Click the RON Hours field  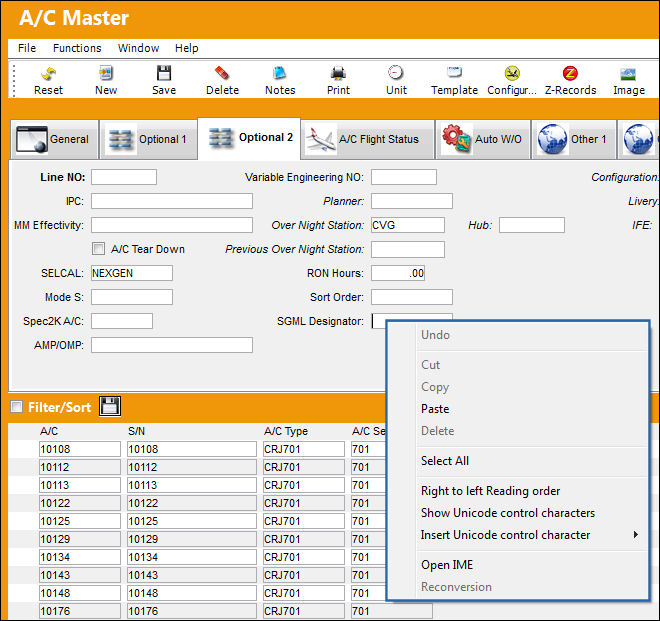pos(398,273)
